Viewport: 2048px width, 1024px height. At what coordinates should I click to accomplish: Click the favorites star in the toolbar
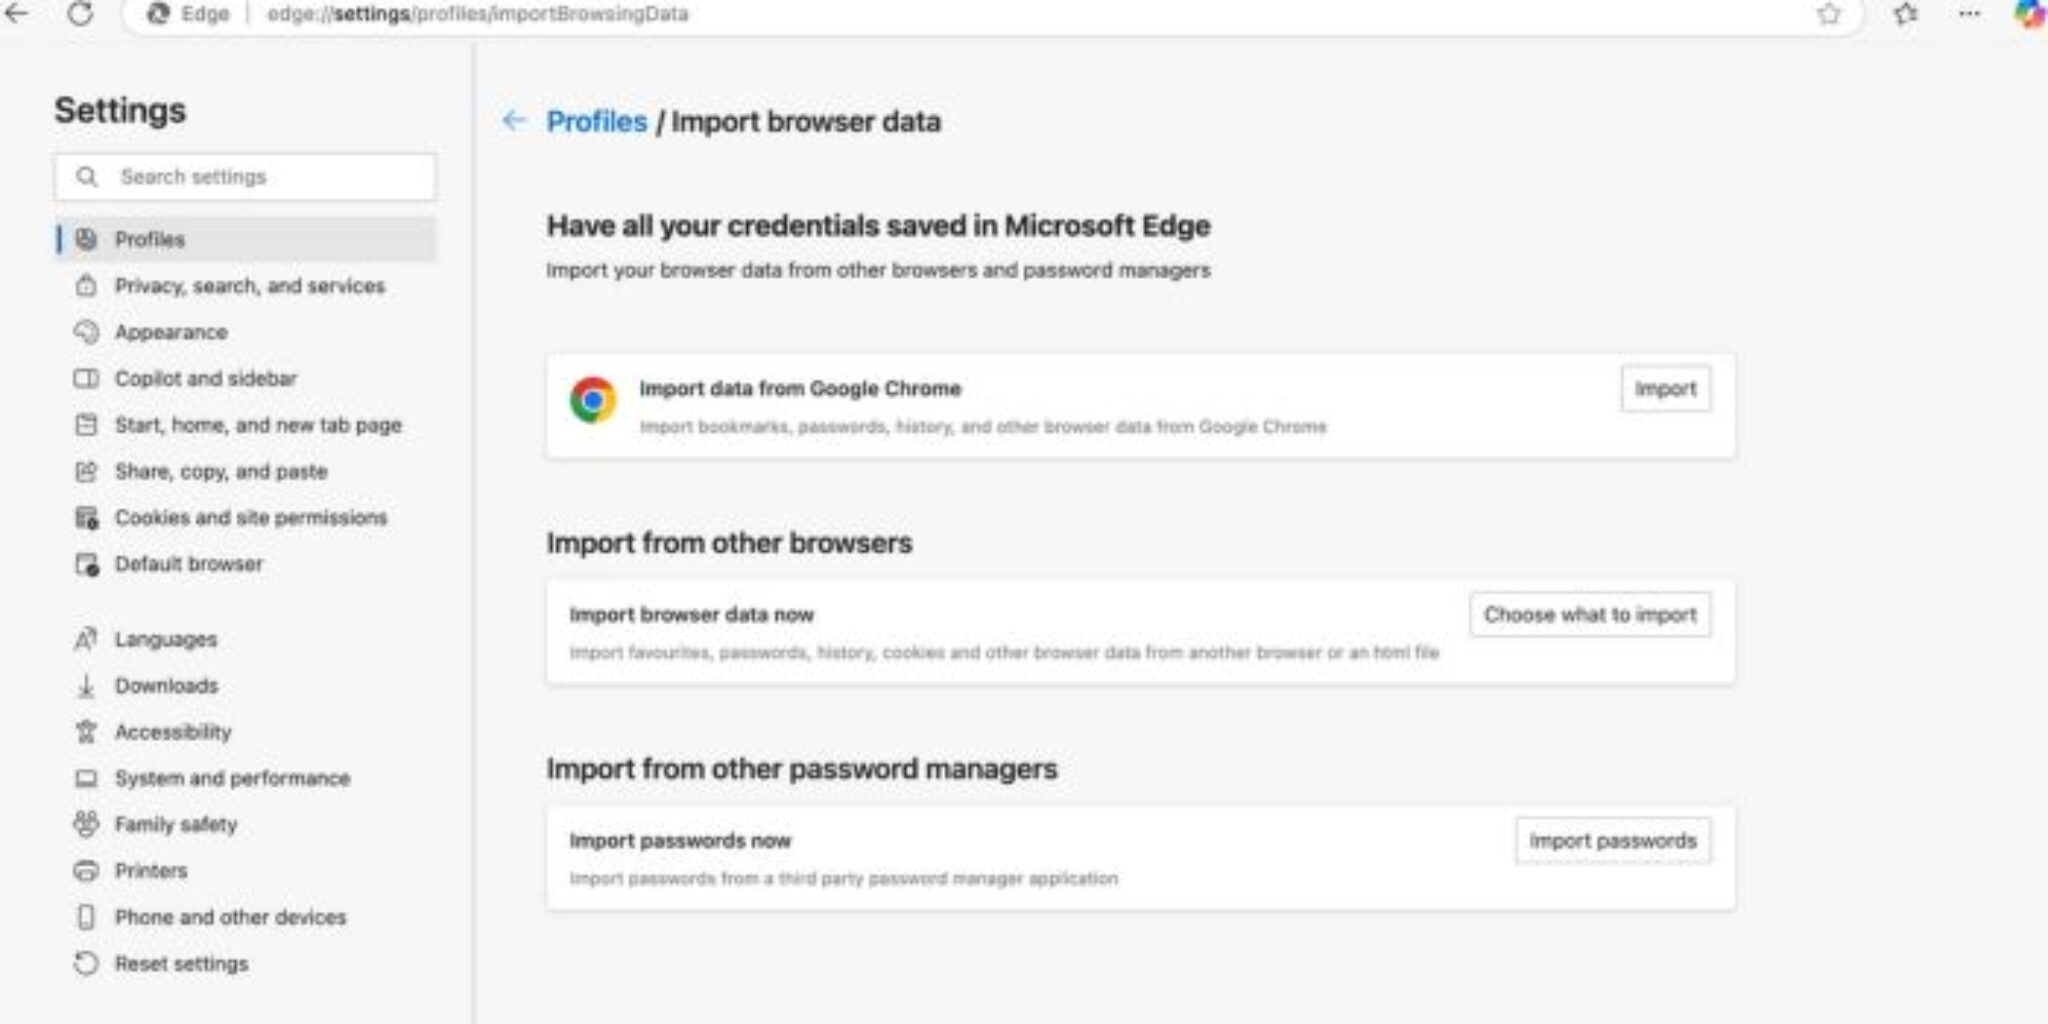pos(1829,14)
